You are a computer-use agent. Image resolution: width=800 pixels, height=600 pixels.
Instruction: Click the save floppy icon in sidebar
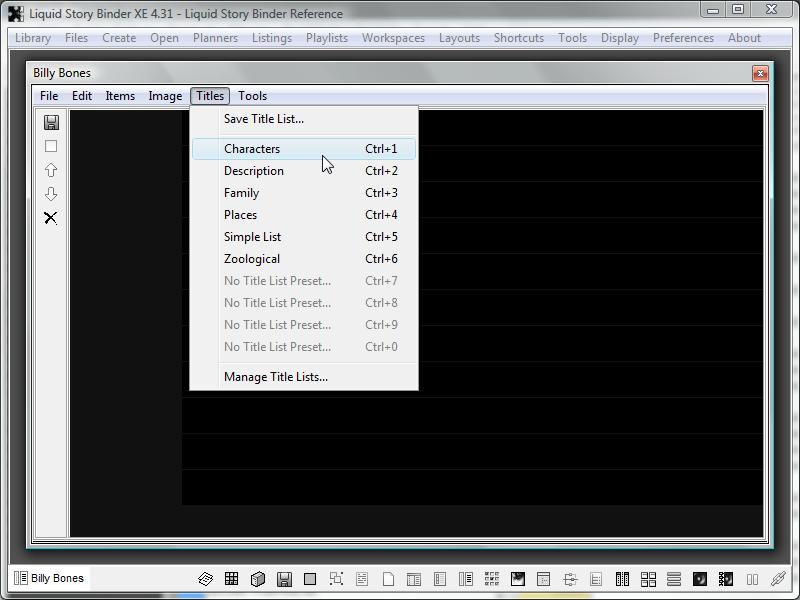tap(51, 122)
